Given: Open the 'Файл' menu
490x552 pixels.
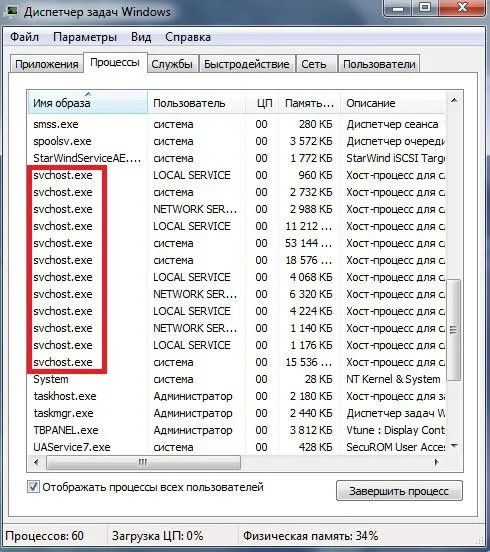Looking at the screenshot, I should pos(24,37).
